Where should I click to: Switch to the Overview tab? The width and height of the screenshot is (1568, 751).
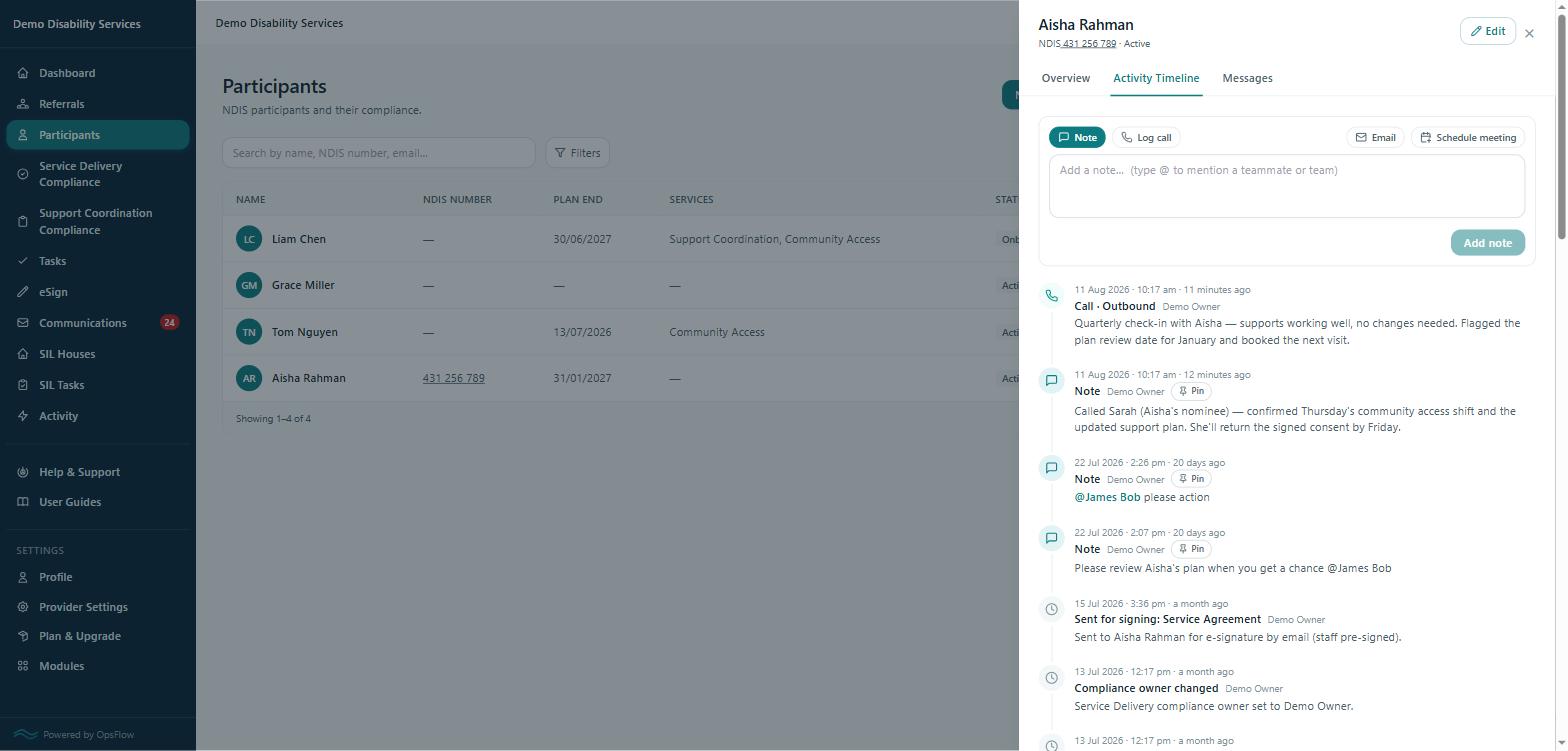point(1065,78)
